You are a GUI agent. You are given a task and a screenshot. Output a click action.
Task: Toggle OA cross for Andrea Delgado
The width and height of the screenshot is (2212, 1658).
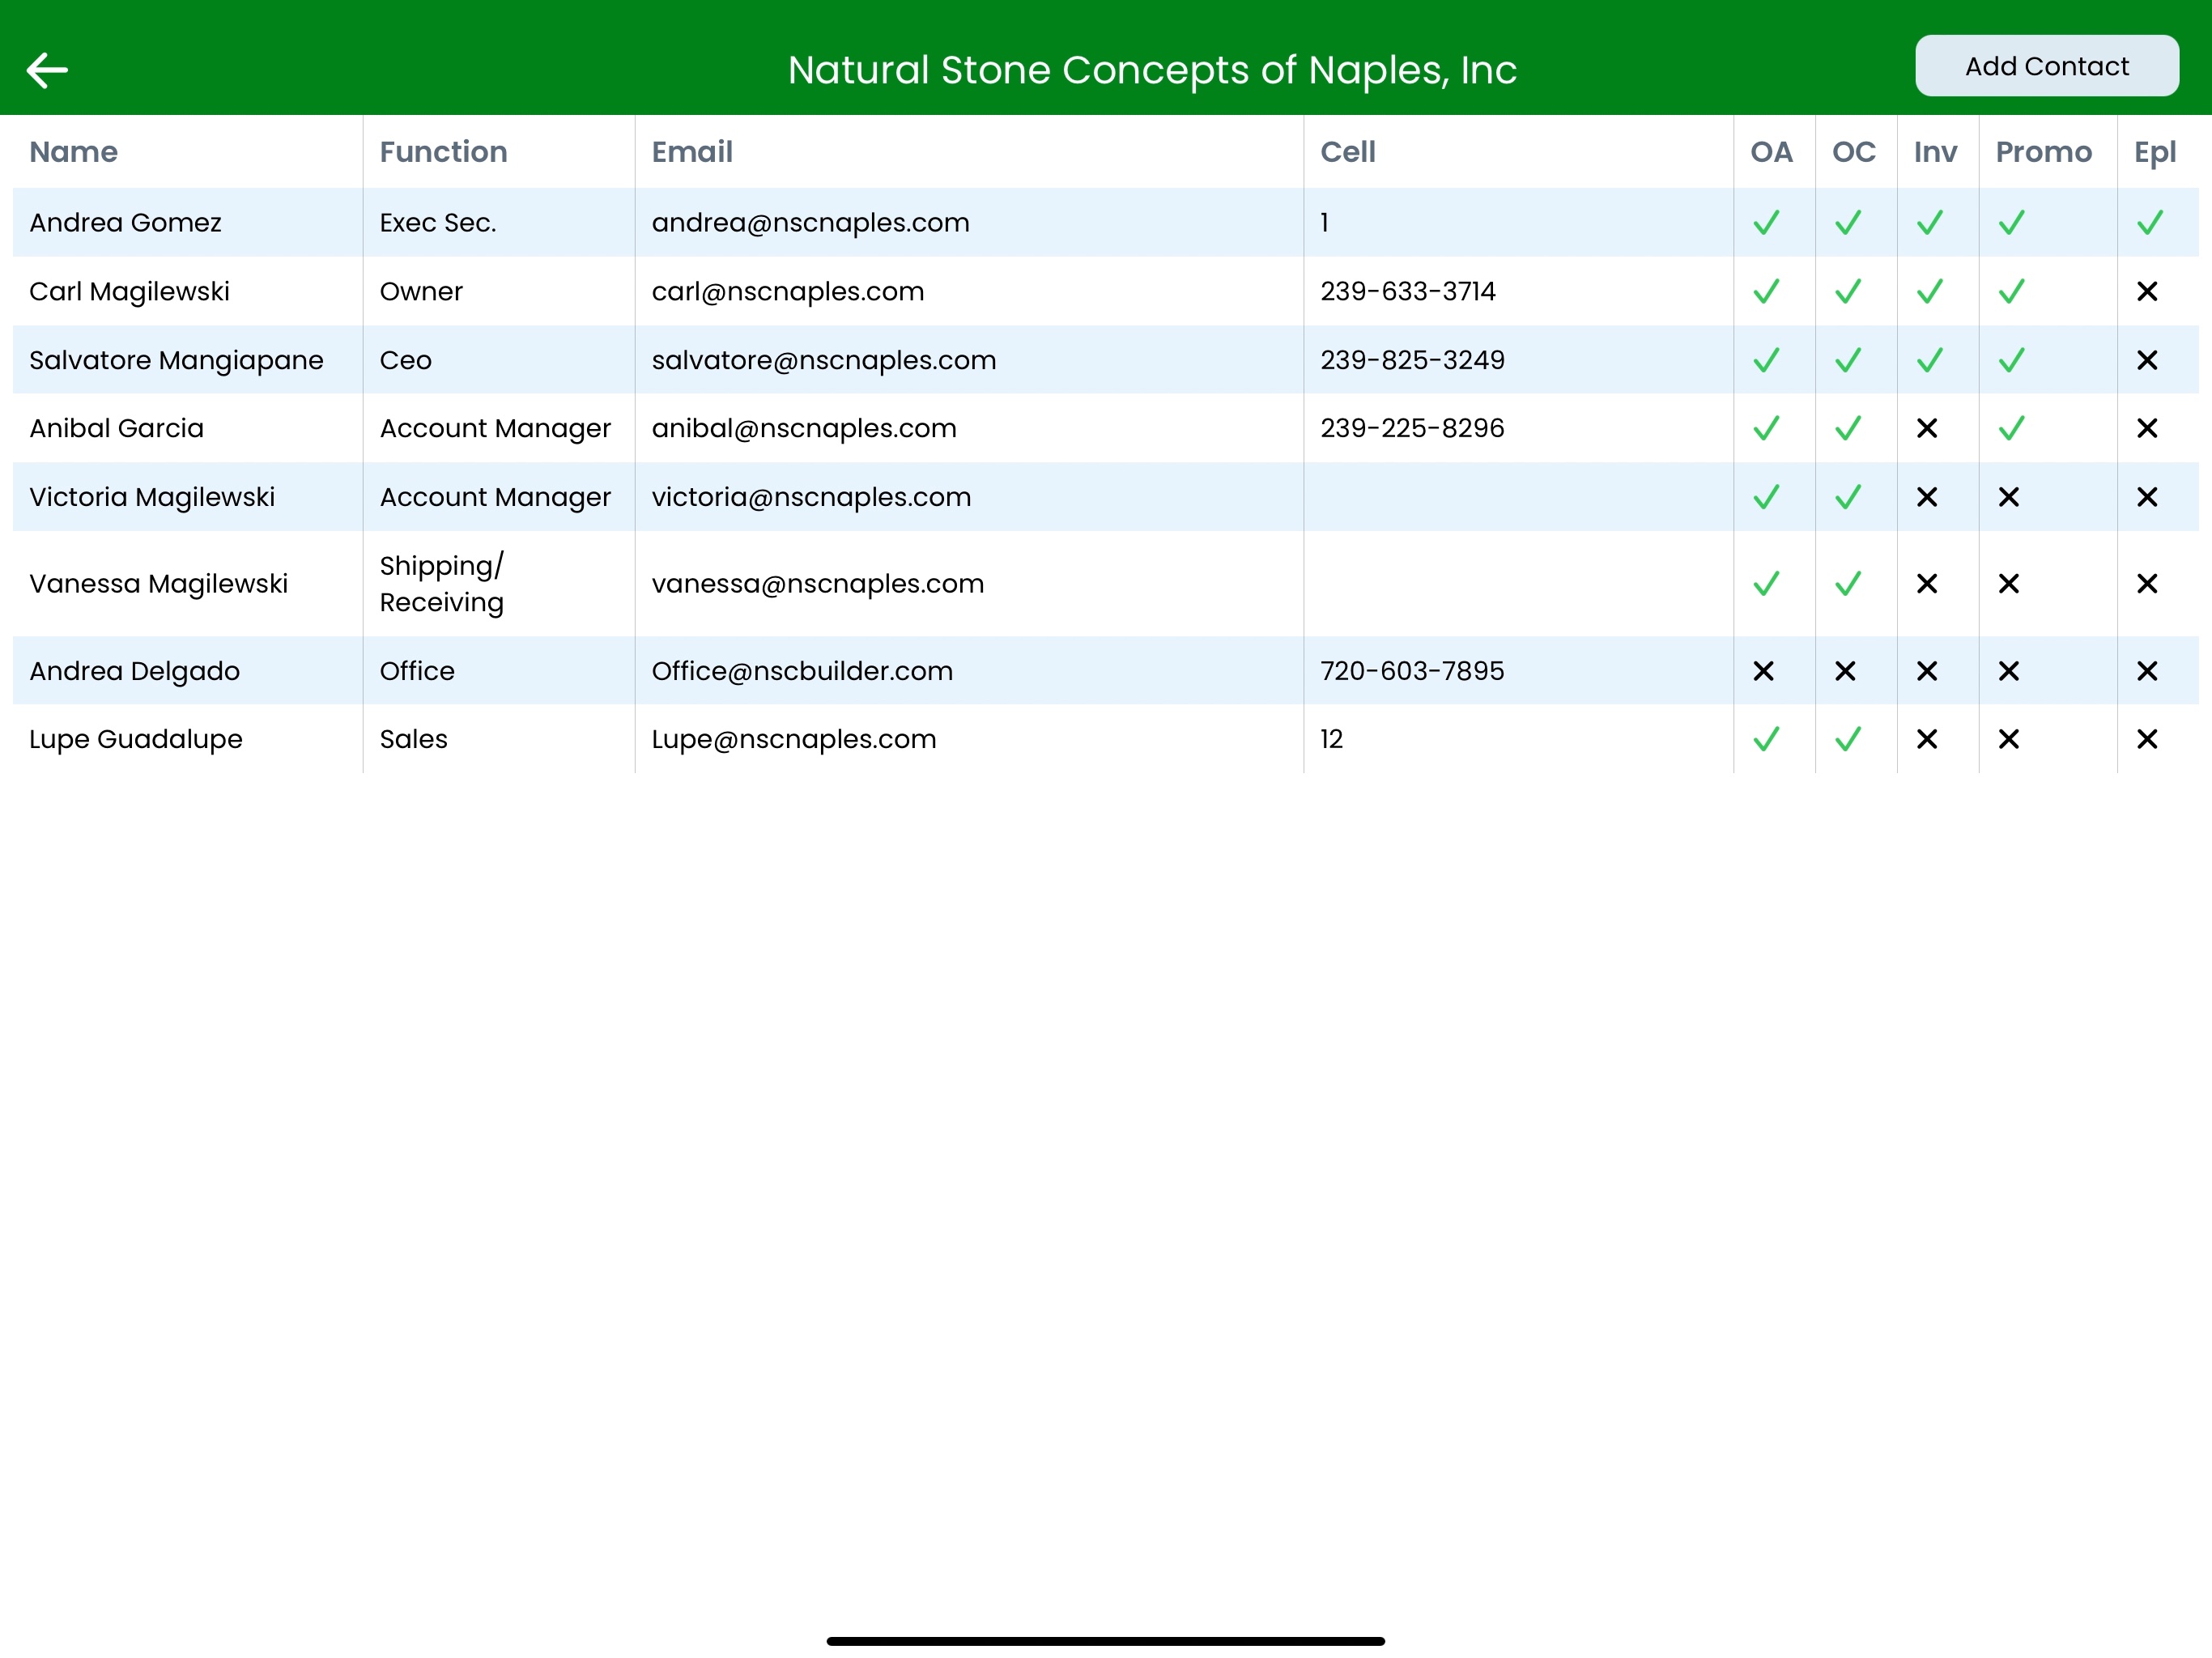click(x=1763, y=671)
